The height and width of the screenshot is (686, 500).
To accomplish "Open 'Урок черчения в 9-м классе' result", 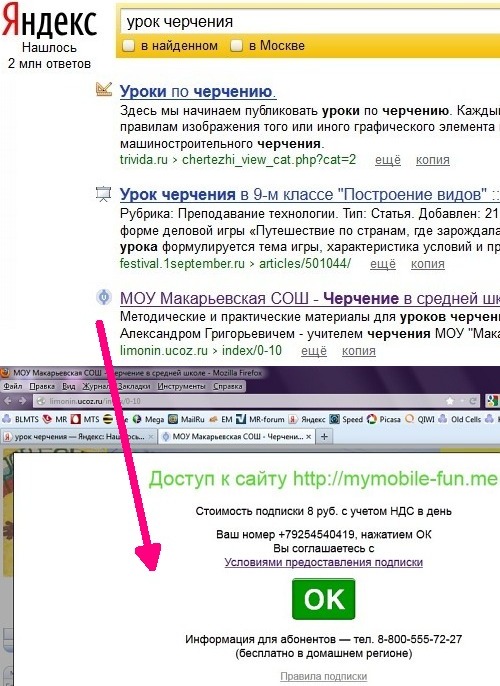I will point(310,194).
